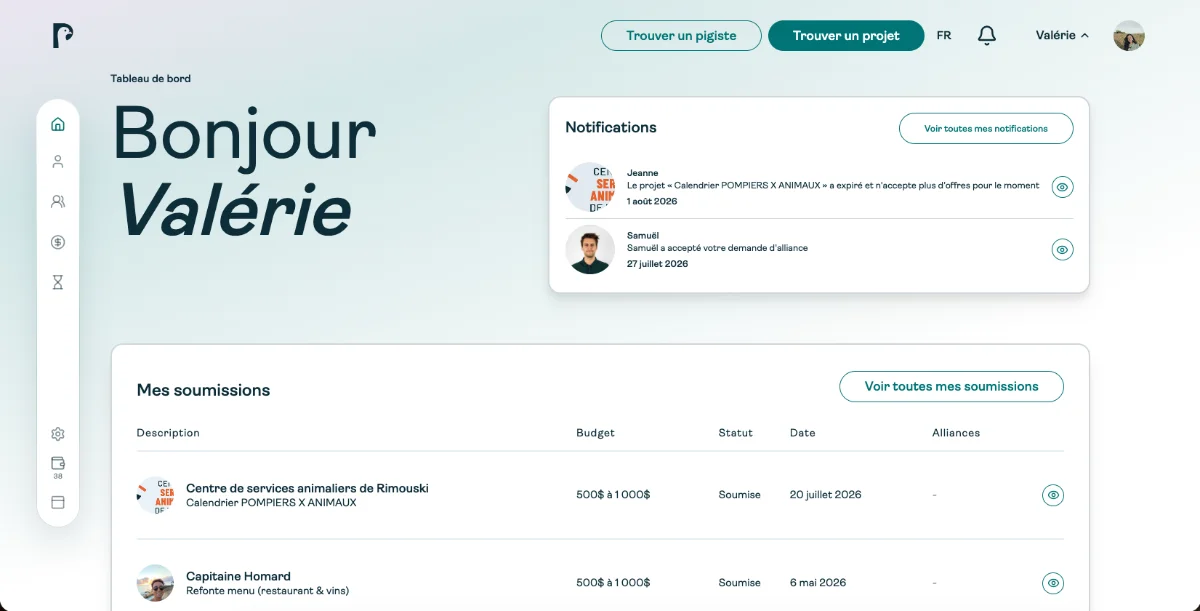Open the home dashboard sidebar icon
The height and width of the screenshot is (611, 1200).
(58, 124)
